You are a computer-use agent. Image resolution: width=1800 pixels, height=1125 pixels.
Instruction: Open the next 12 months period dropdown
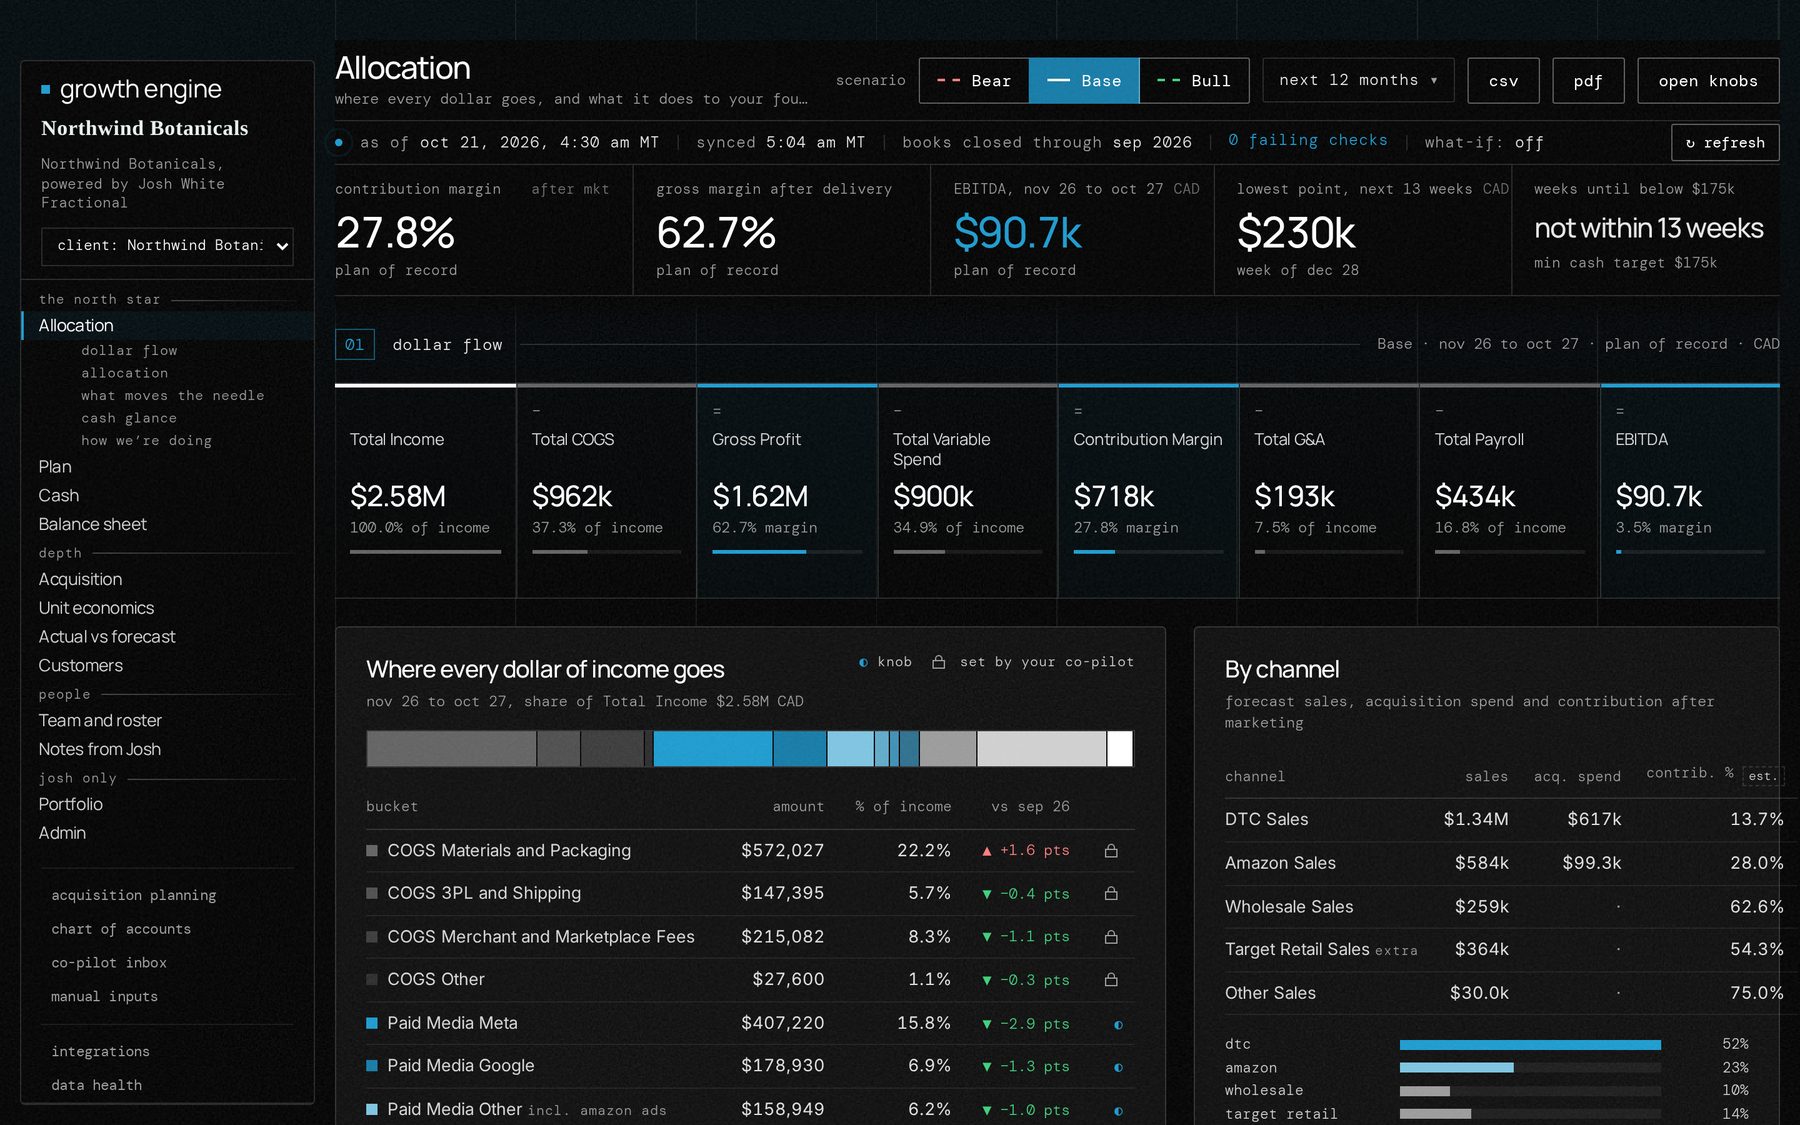tap(1357, 80)
